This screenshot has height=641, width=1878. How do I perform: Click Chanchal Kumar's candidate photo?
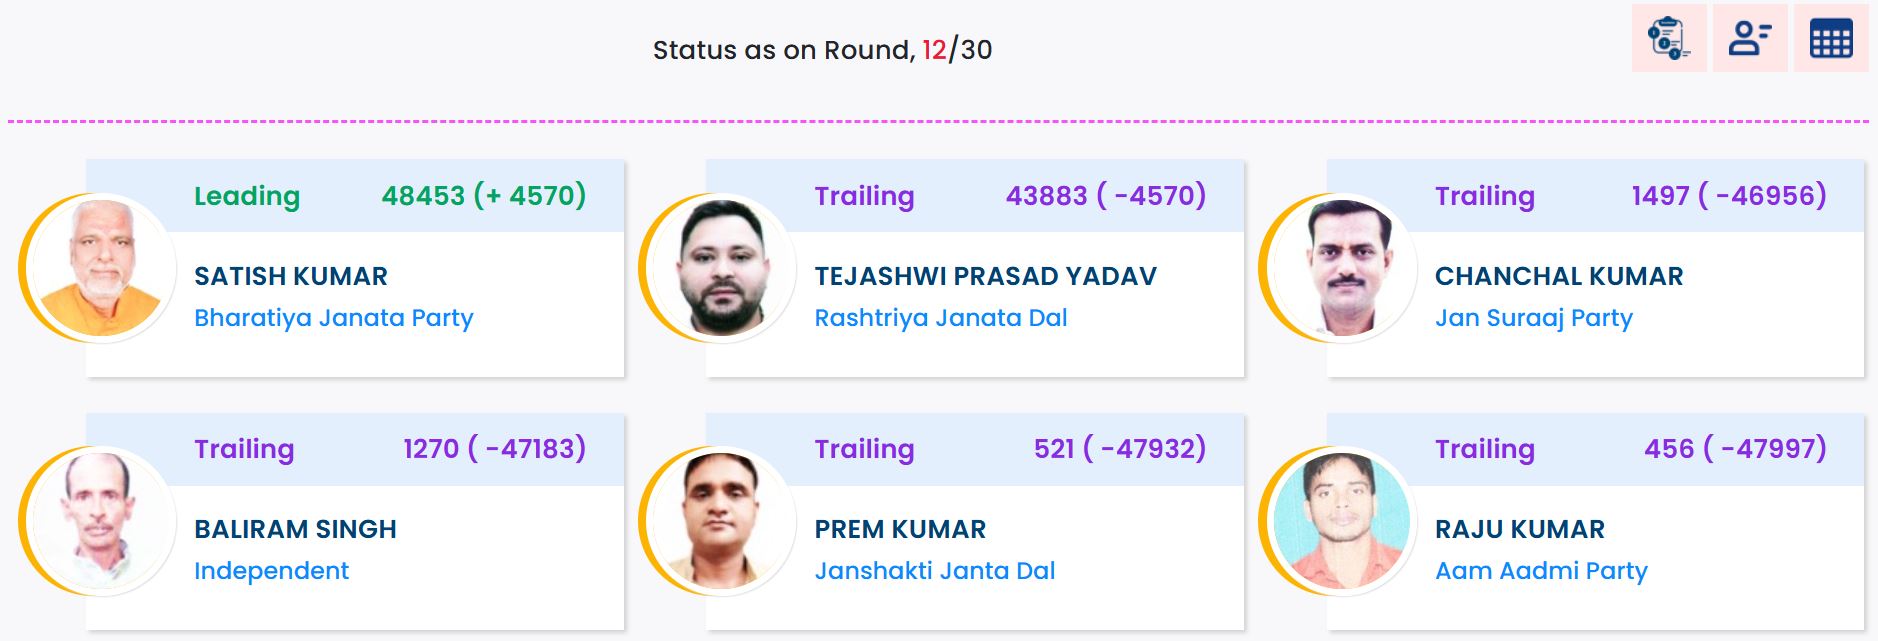point(1342,267)
